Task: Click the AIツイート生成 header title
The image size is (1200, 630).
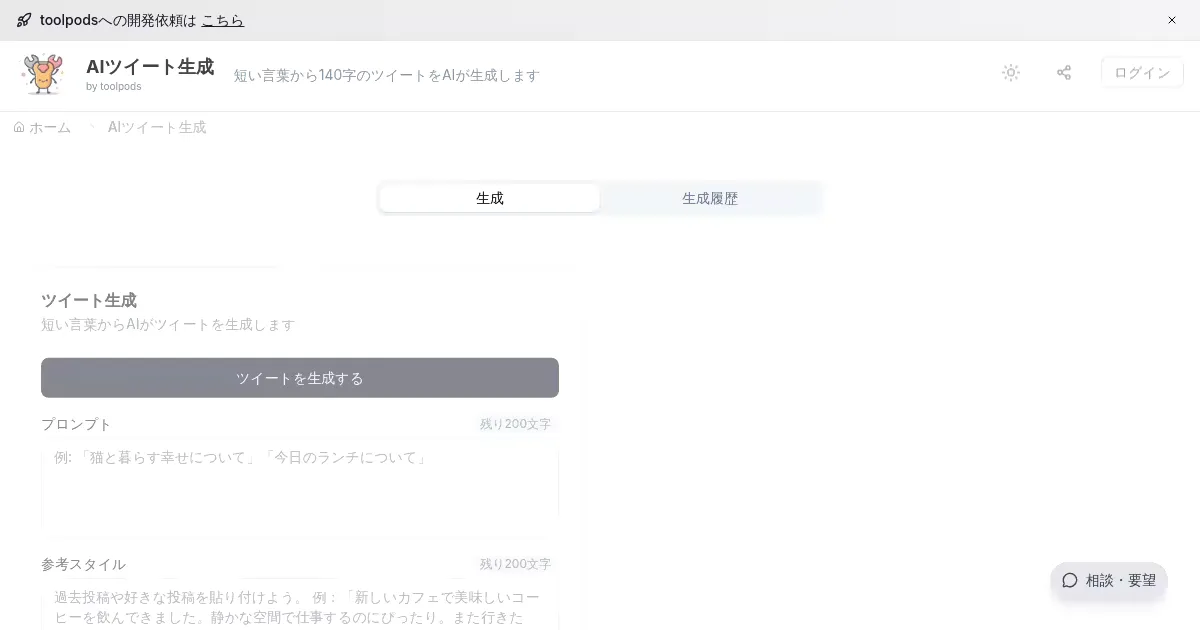Action: [x=150, y=67]
